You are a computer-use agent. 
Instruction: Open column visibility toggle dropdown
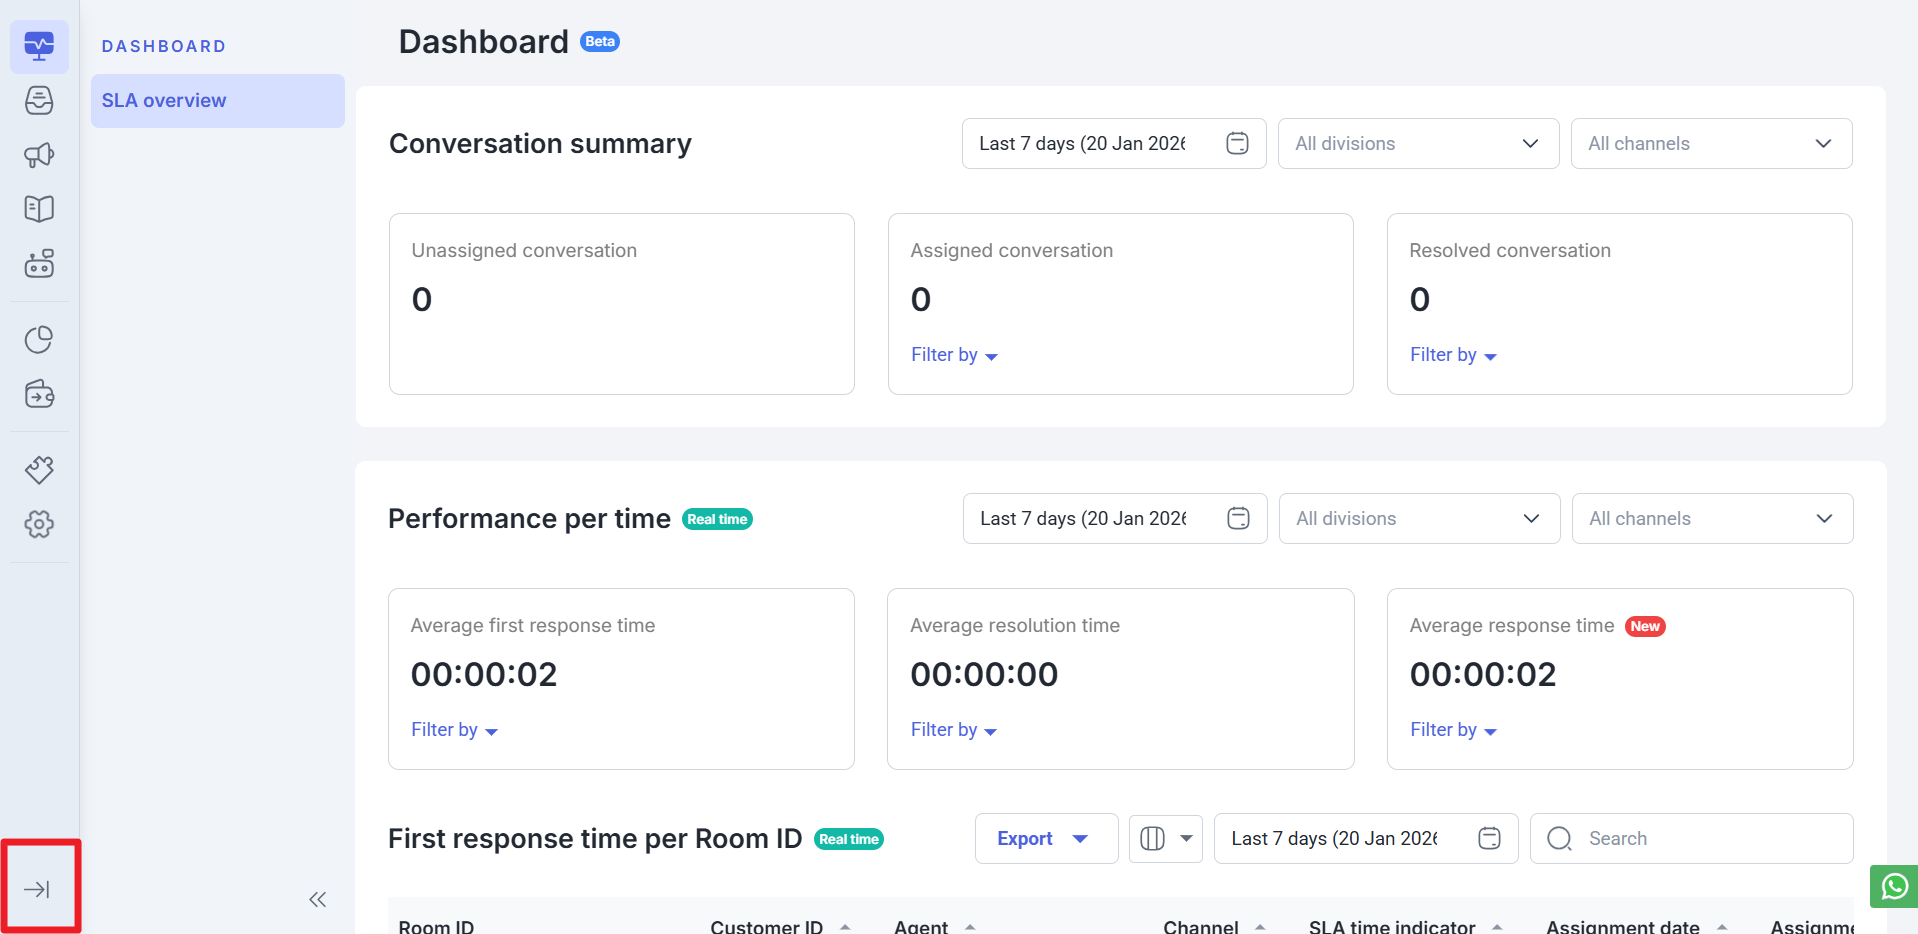coord(1166,838)
